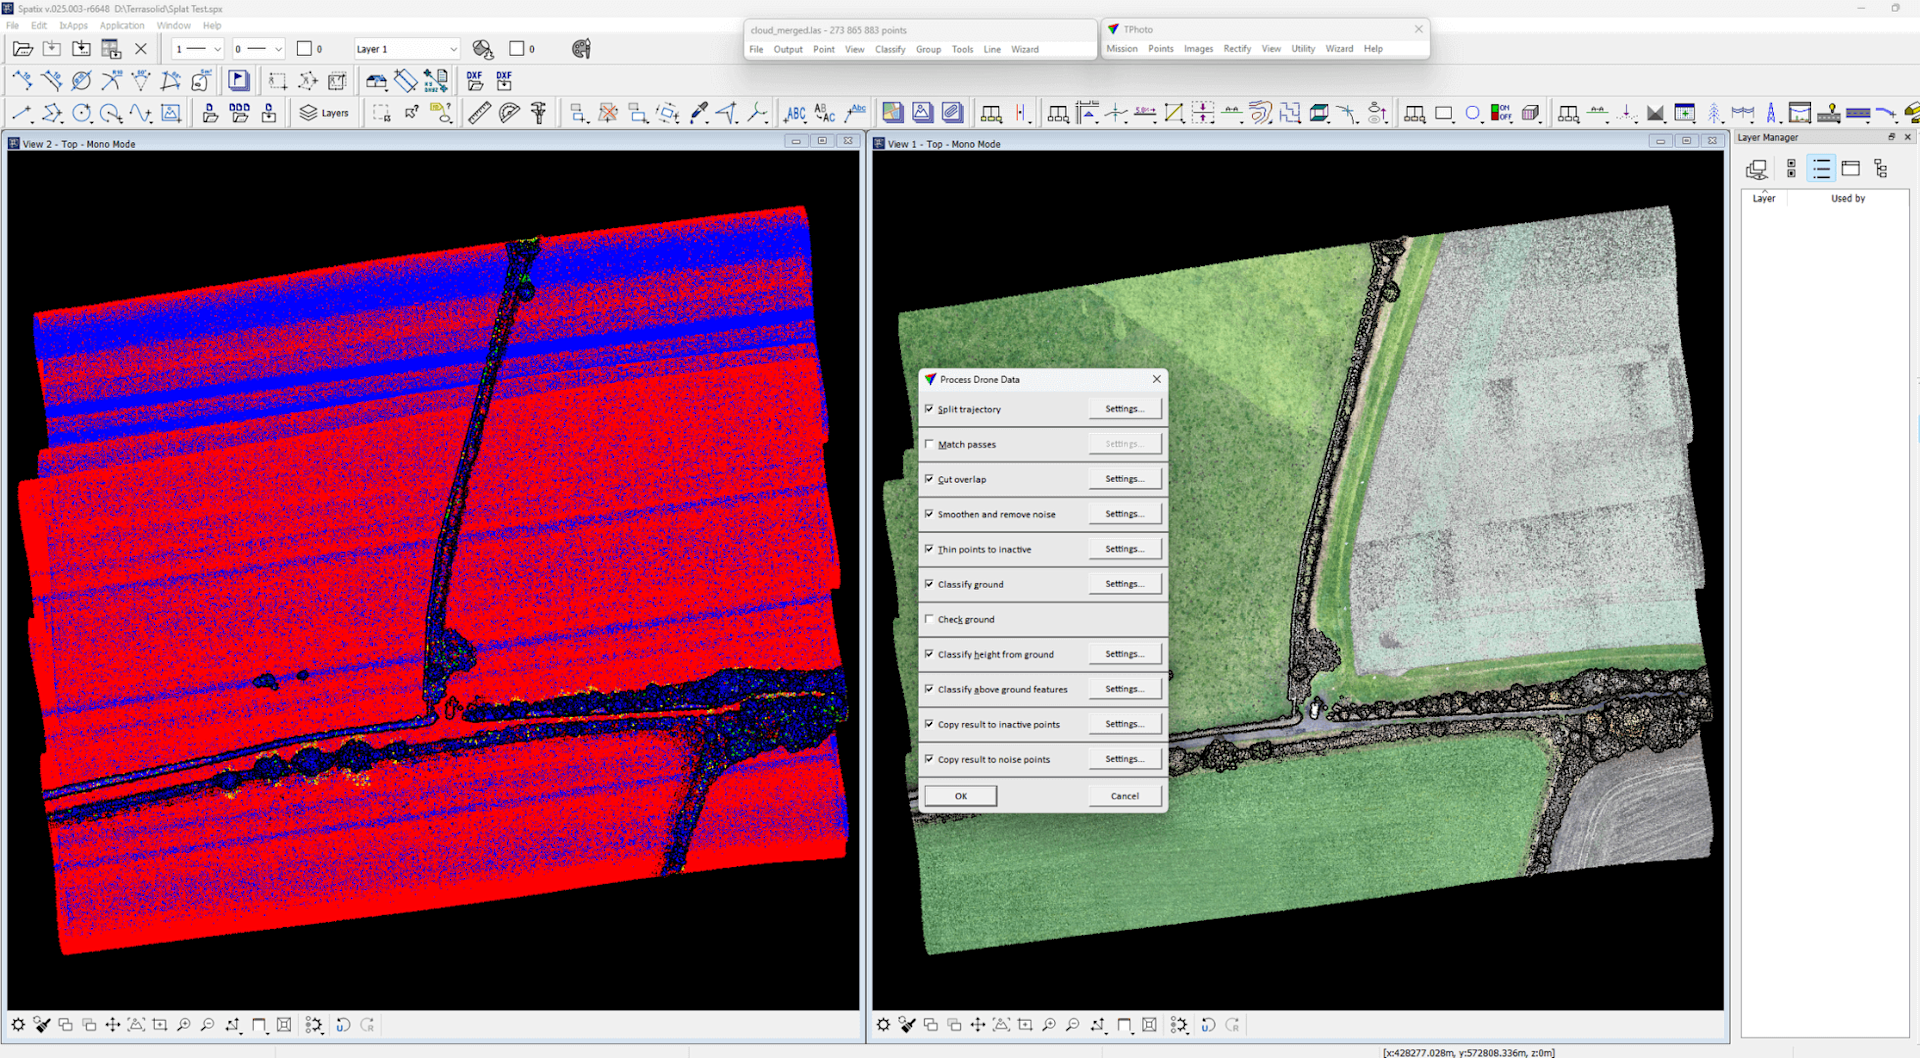Open the Classify menu in point cloud window
This screenshot has width=1920, height=1058.
[x=889, y=49]
